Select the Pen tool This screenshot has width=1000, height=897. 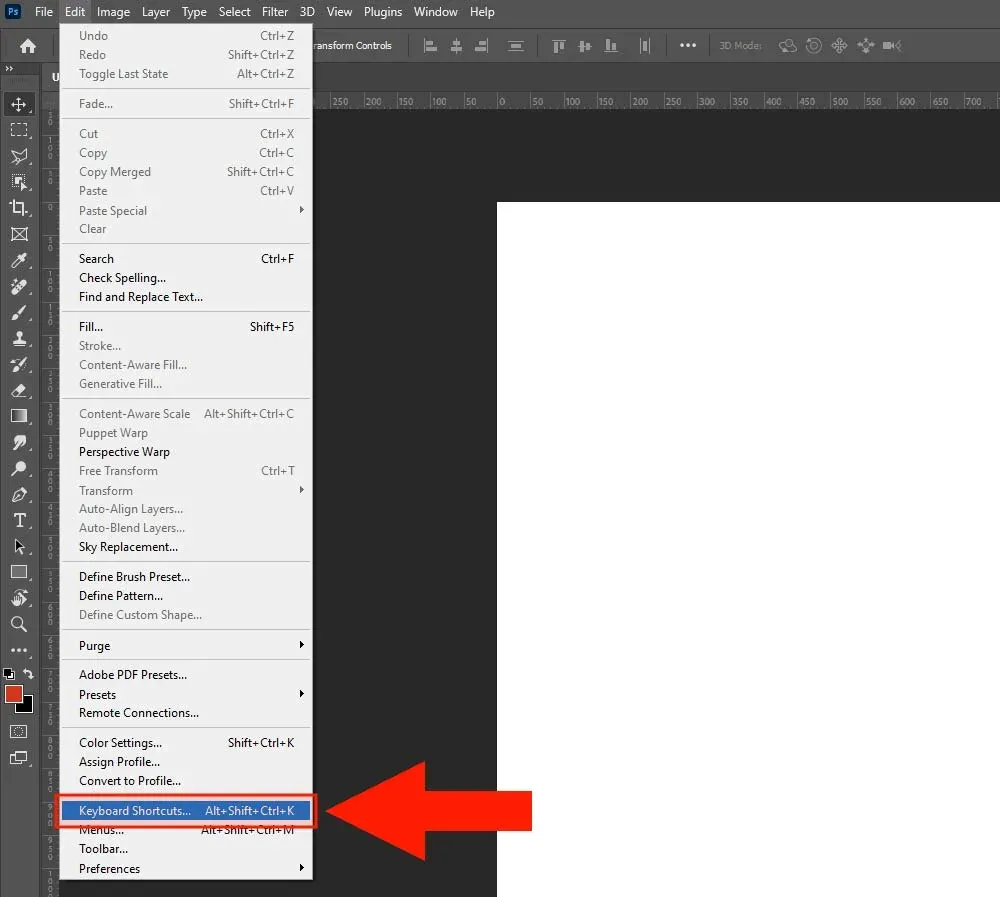[x=19, y=494]
